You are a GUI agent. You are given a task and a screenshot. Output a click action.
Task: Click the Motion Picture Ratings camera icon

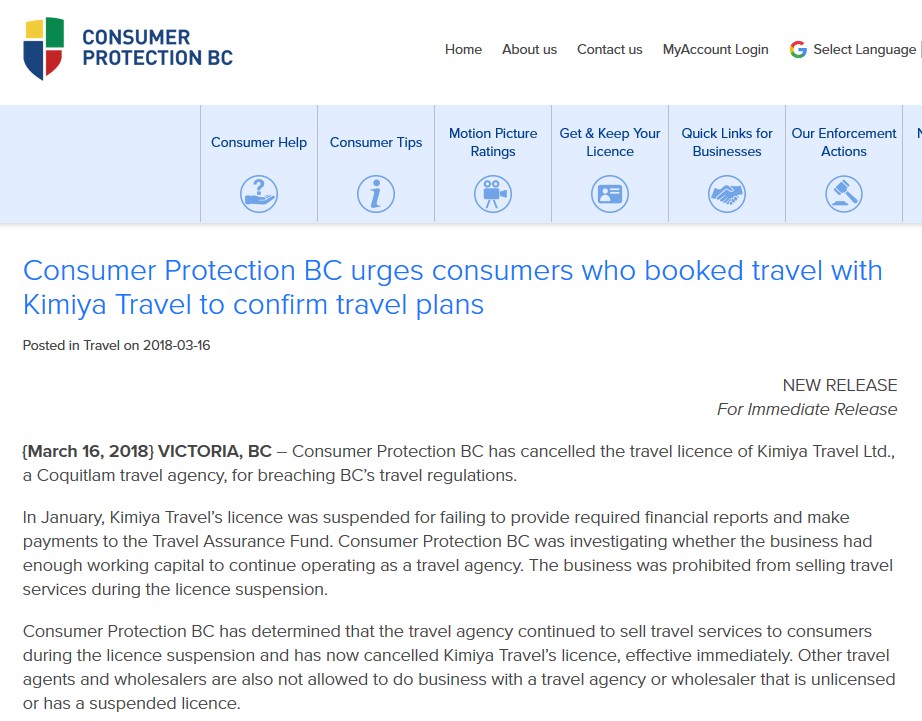[493, 193]
